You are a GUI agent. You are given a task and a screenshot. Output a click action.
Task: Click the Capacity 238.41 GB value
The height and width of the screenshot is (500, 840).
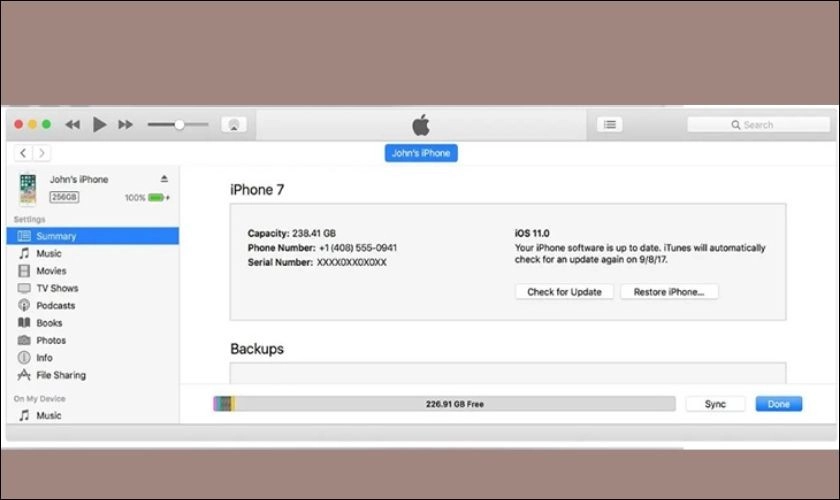coord(314,234)
